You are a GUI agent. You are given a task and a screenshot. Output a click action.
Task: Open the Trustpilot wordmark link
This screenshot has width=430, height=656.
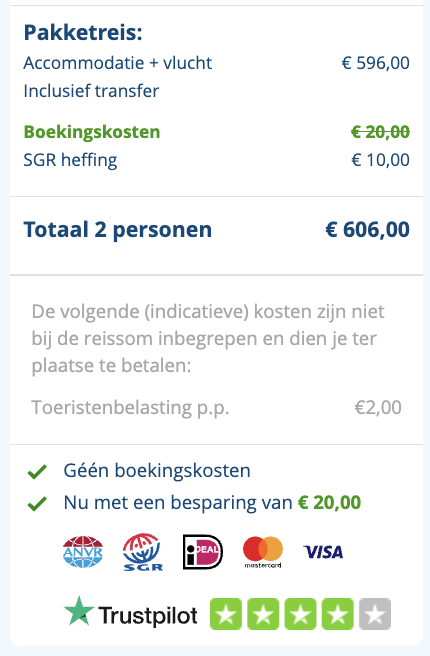tap(148, 615)
